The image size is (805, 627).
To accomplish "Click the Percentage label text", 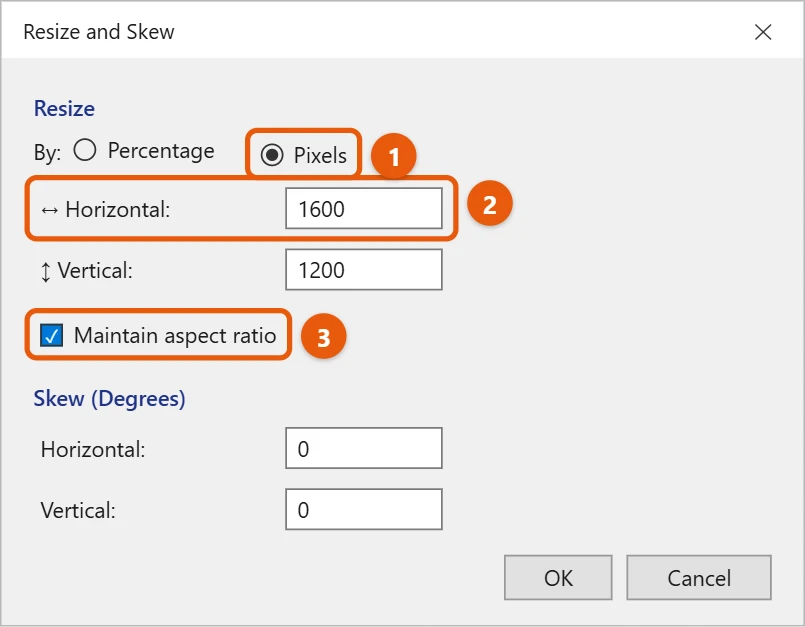I will pyautogui.click(x=161, y=151).
